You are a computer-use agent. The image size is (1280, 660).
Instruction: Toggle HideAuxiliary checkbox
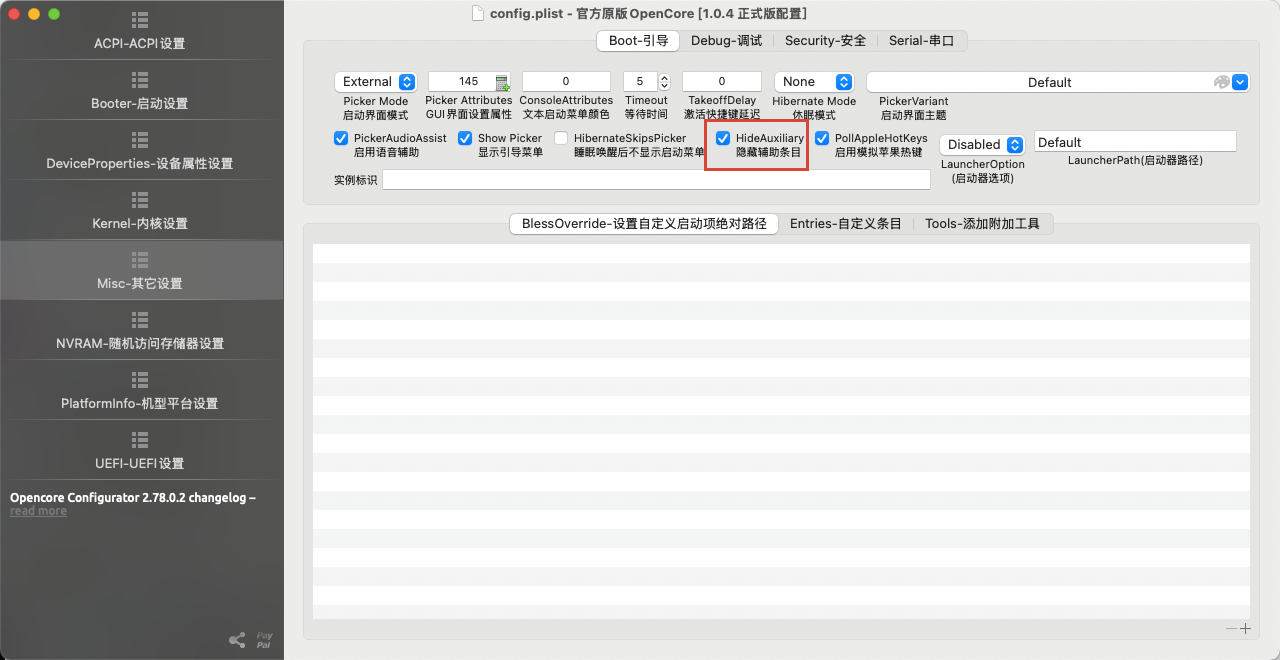[723, 138]
